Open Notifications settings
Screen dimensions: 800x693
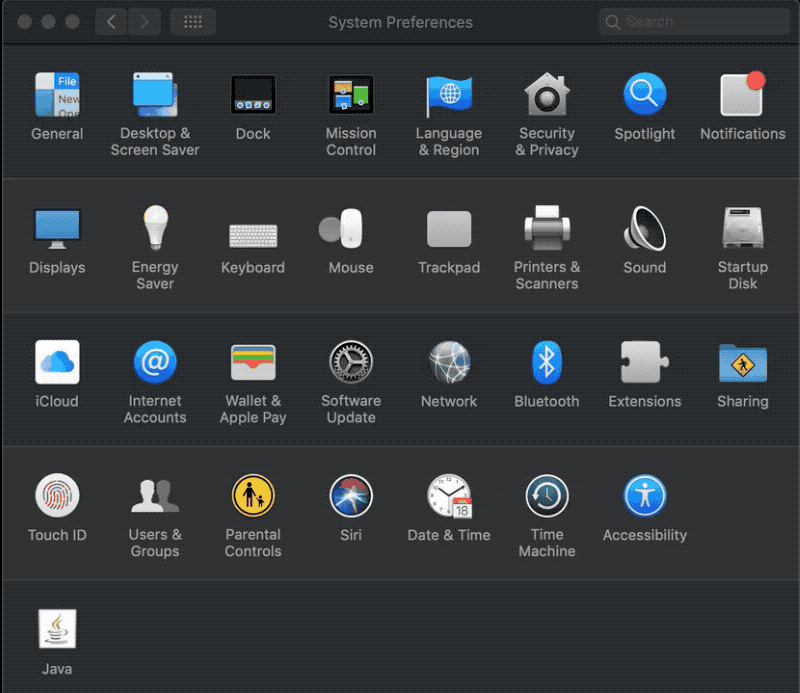[x=742, y=95]
